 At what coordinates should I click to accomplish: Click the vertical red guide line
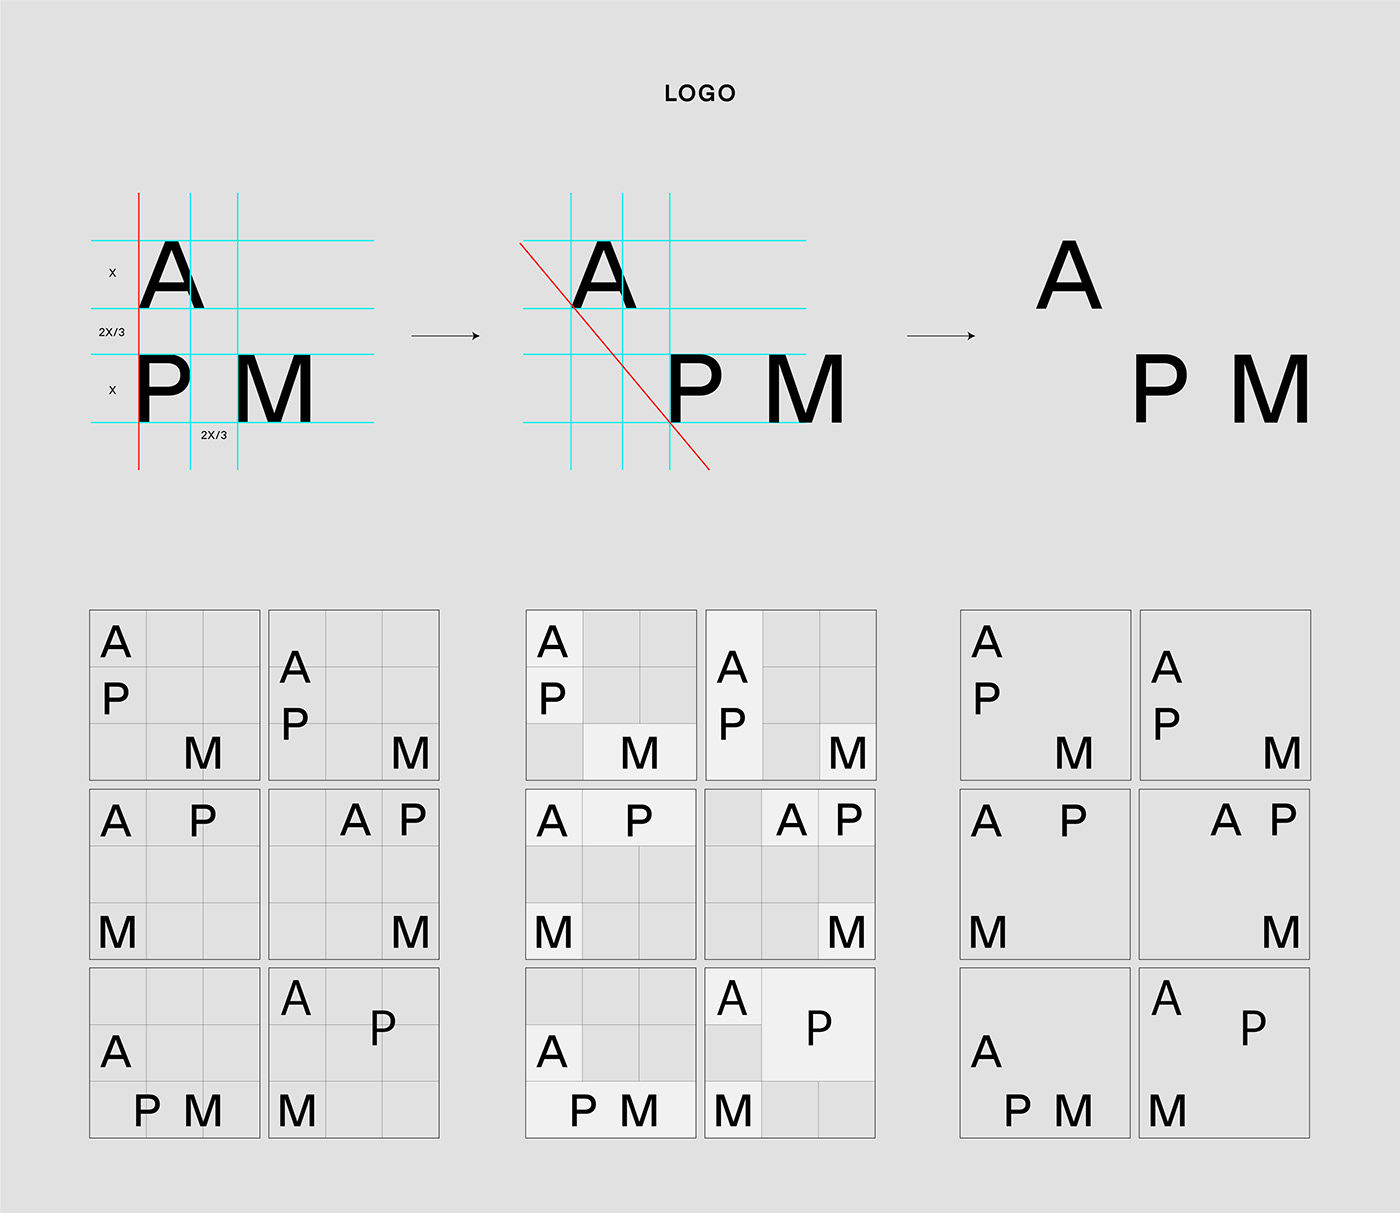click(139, 331)
